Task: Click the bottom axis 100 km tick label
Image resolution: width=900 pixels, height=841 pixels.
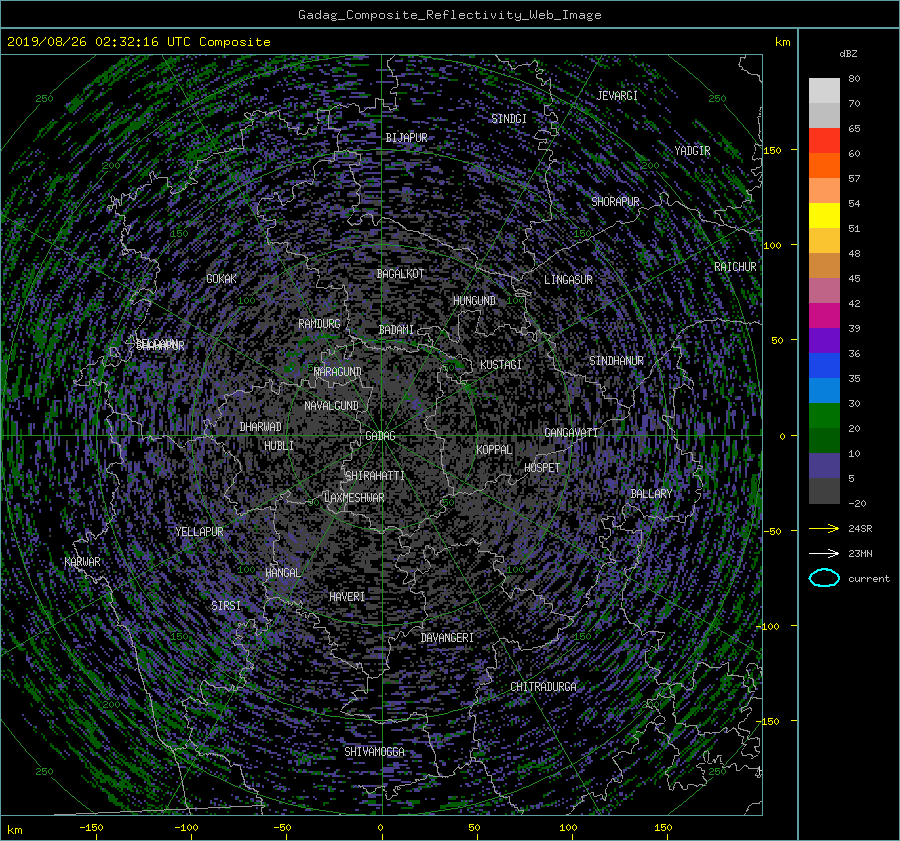Action: (x=568, y=827)
